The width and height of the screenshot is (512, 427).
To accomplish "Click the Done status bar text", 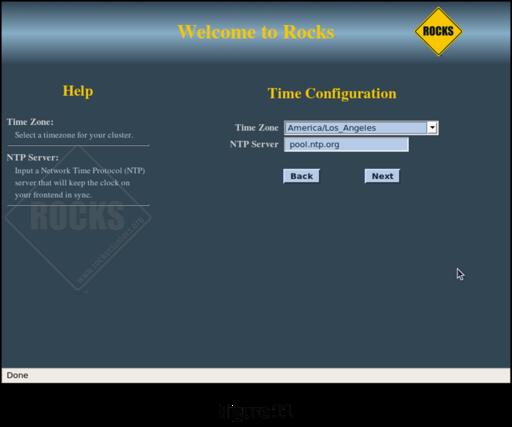I will pyautogui.click(x=17, y=375).
